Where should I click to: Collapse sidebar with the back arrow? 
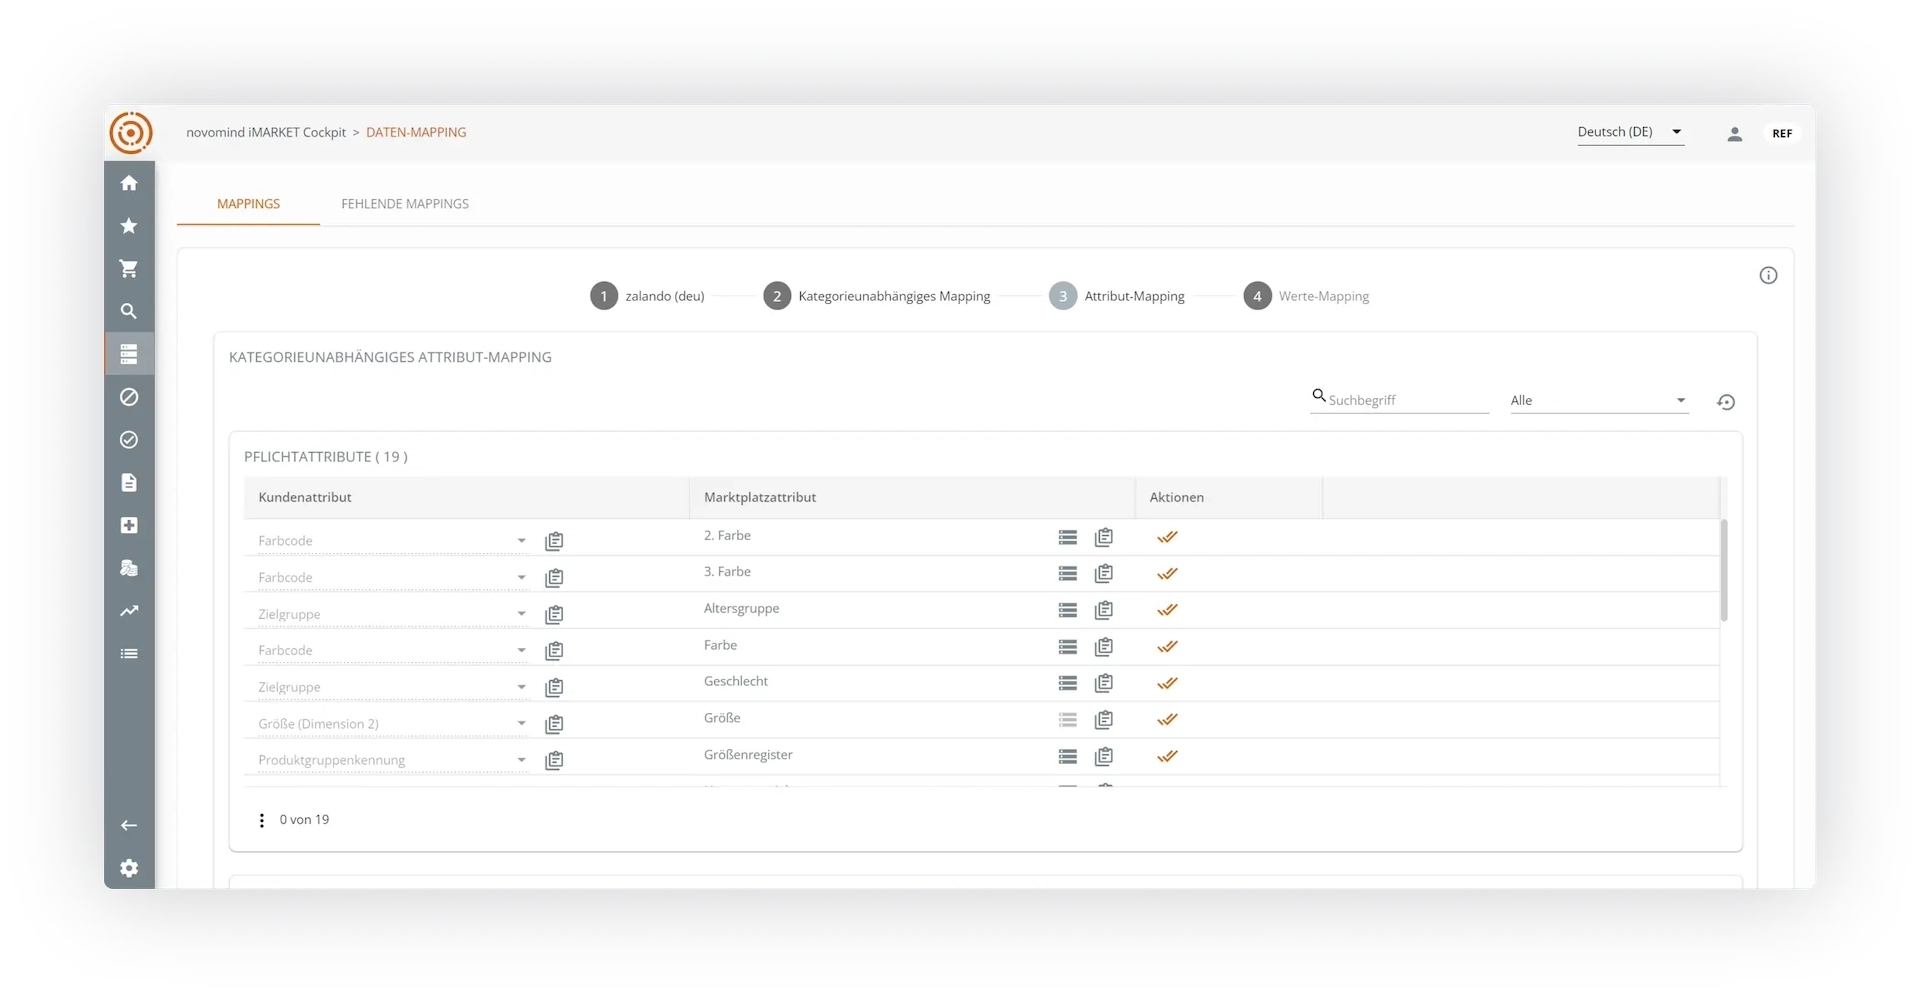tap(129, 825)
